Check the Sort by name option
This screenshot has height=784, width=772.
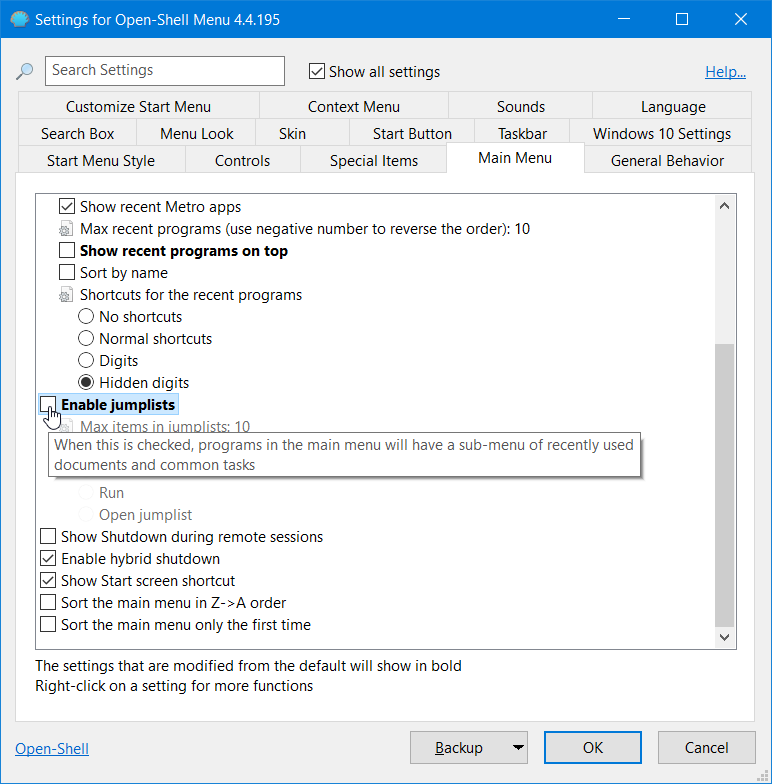click(67, 272)
